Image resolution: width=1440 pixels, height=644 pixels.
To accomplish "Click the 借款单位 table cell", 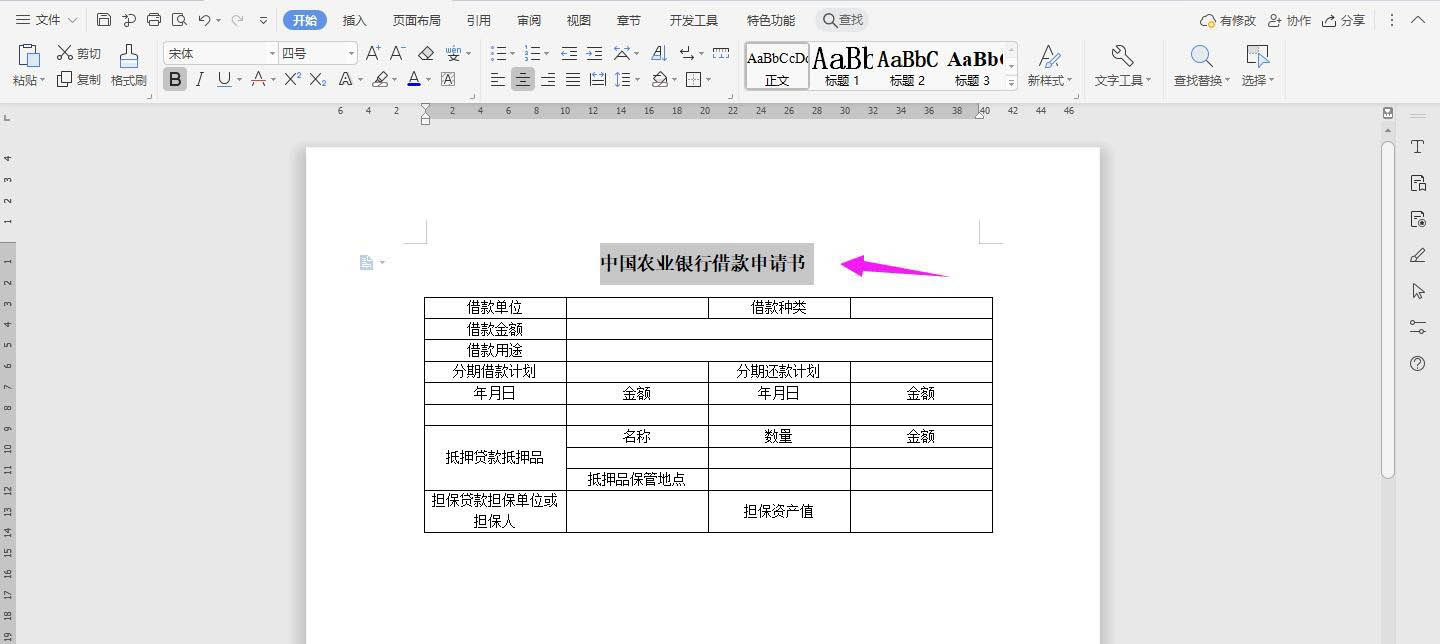I will tap(495, 308).
